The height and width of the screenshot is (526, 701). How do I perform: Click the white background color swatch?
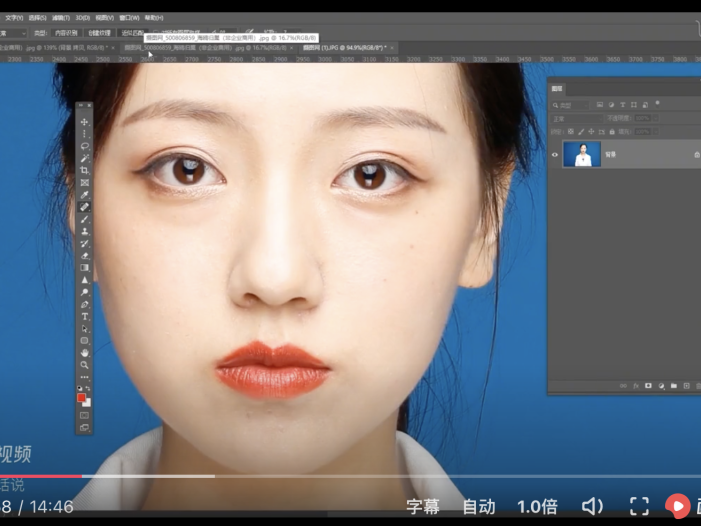(x=88, y=404)
